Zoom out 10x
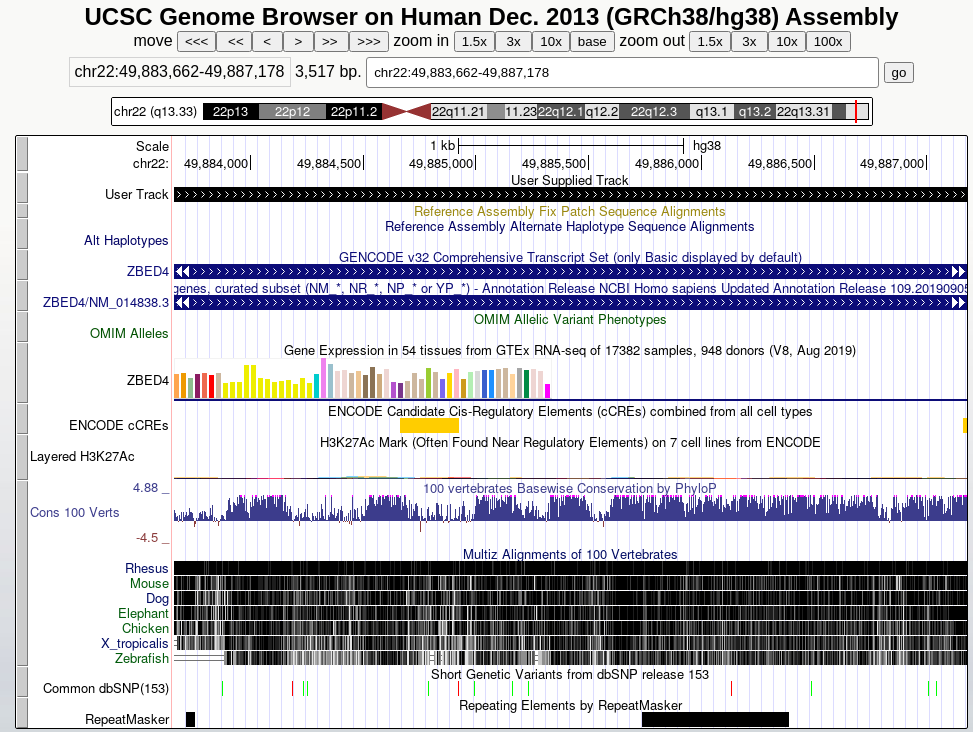973x732 pixels. point(786,42)
